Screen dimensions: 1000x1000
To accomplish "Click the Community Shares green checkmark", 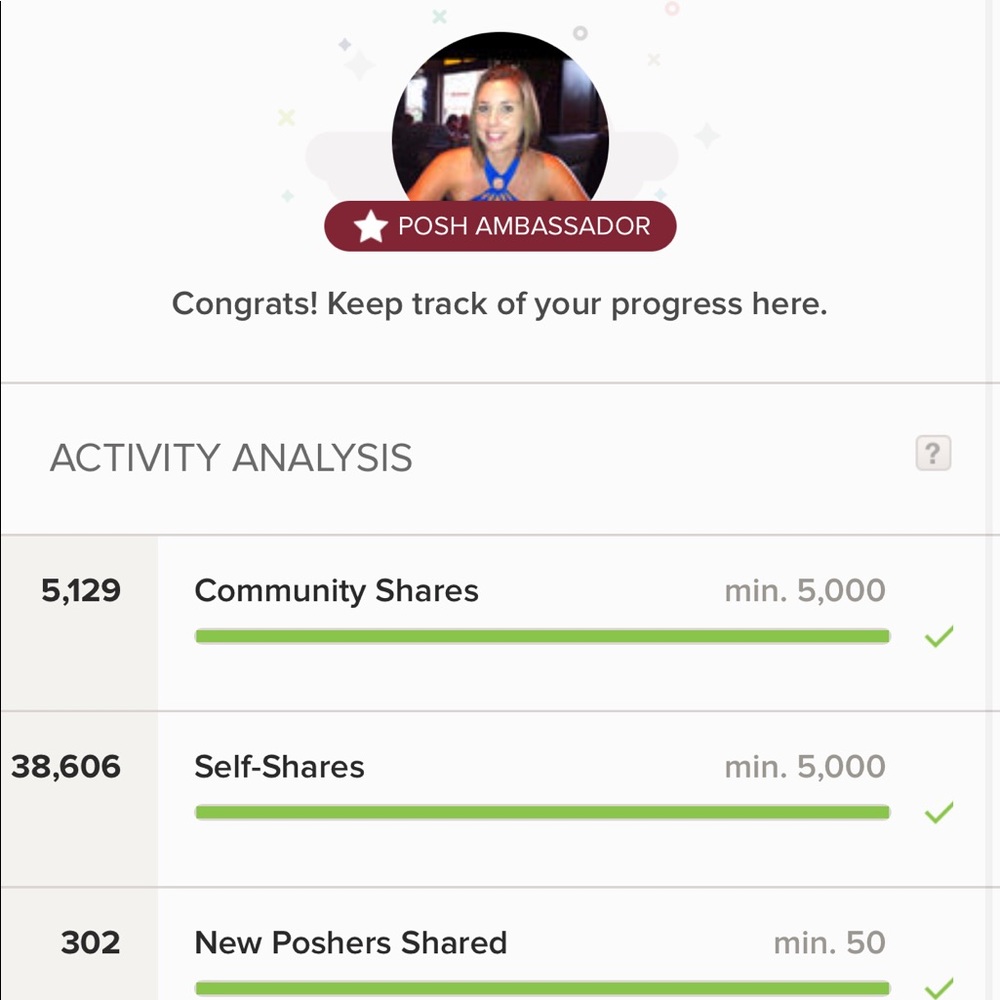I will pyautogui.click(x=939, y=636).
